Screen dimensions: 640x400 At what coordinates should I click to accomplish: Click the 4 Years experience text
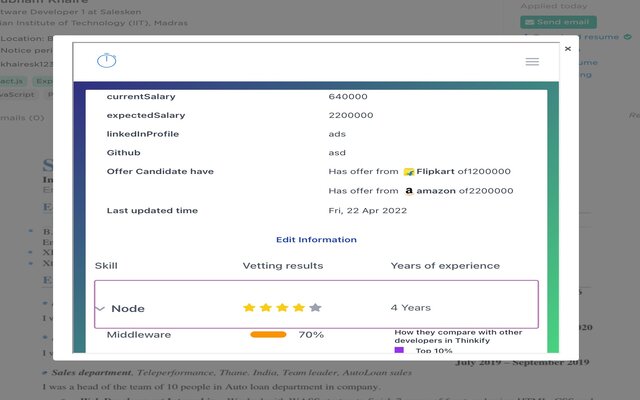click(411, 308)
